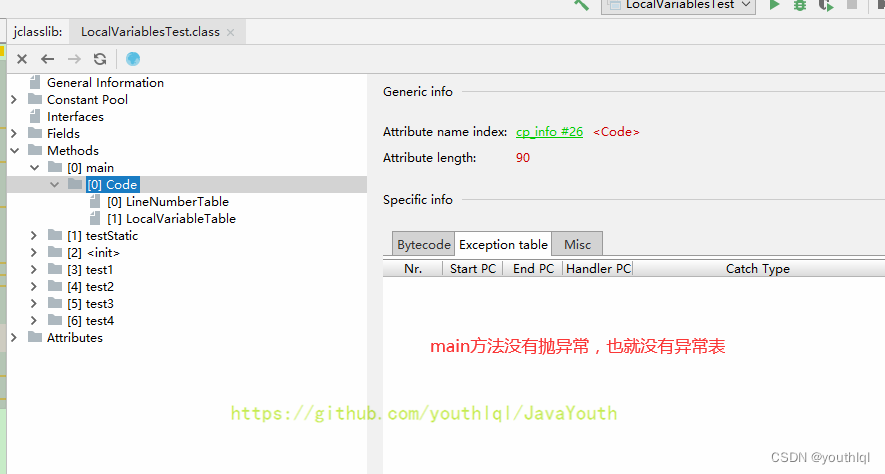Select [4] test2 tree item
The height and width of the screenshot is (474, 885).
click(90, 287)
